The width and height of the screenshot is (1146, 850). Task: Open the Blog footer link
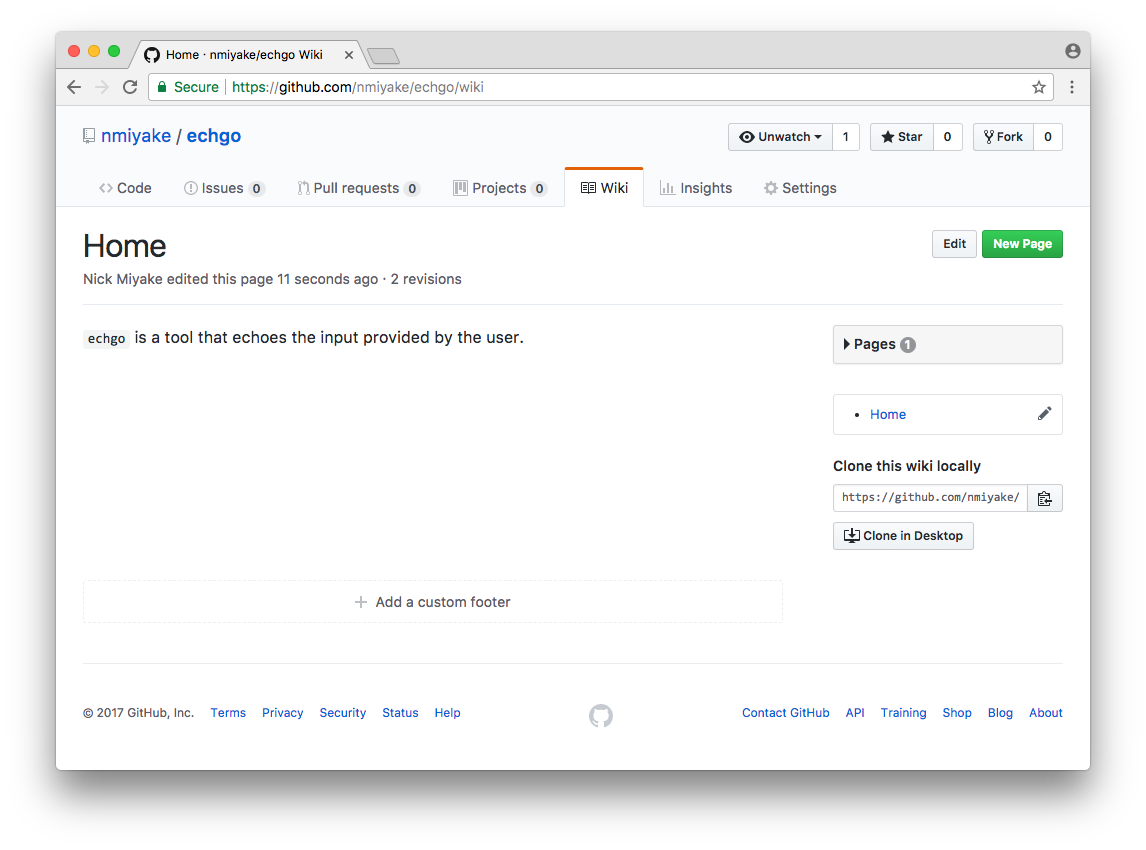(1000, 713)
